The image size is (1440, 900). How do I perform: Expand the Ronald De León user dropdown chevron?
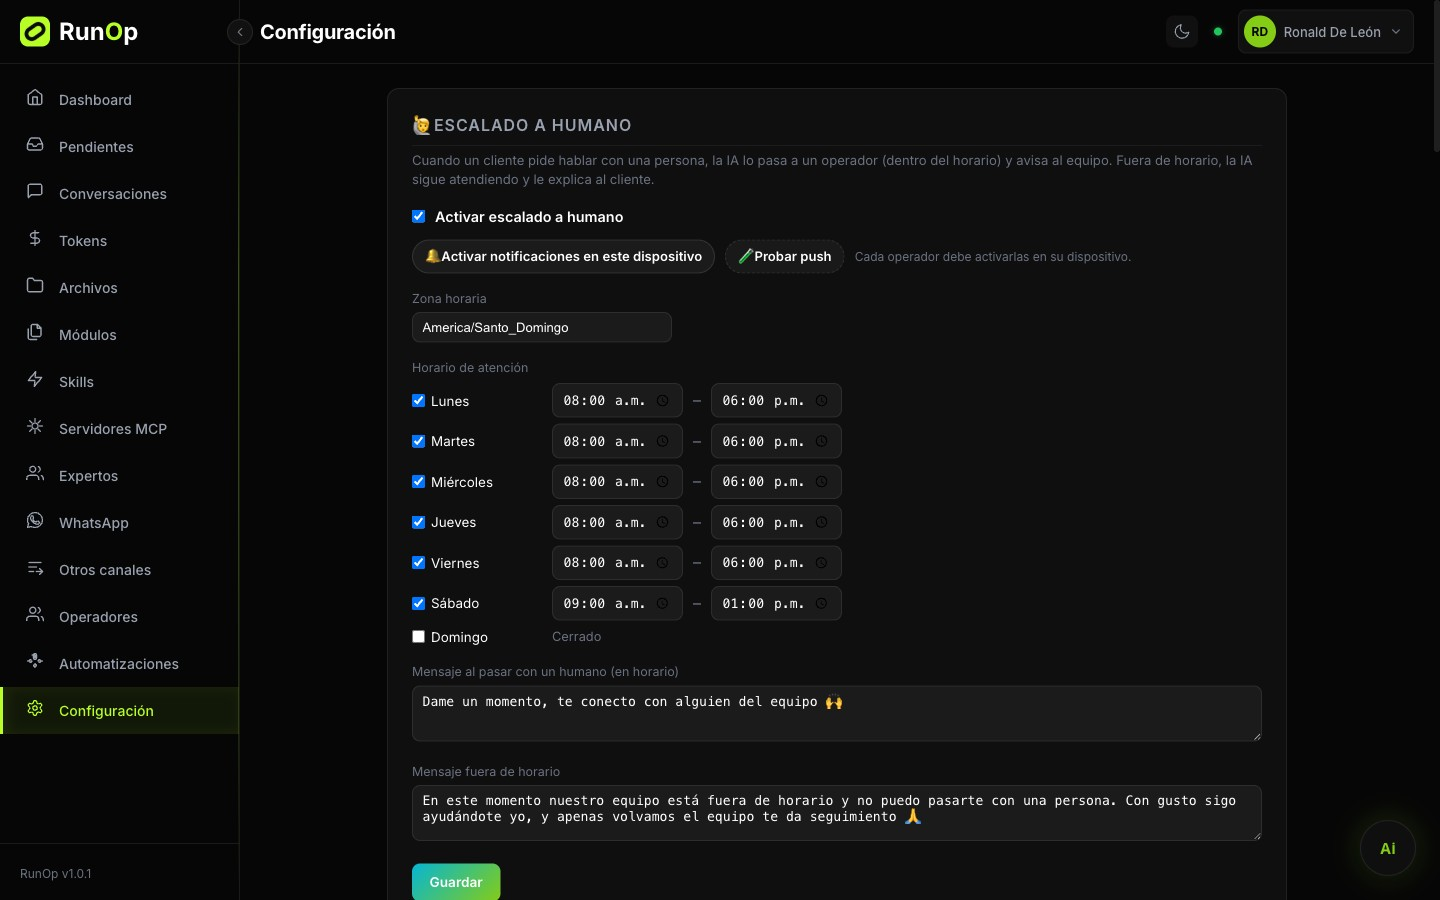(x=1396, y=32)
